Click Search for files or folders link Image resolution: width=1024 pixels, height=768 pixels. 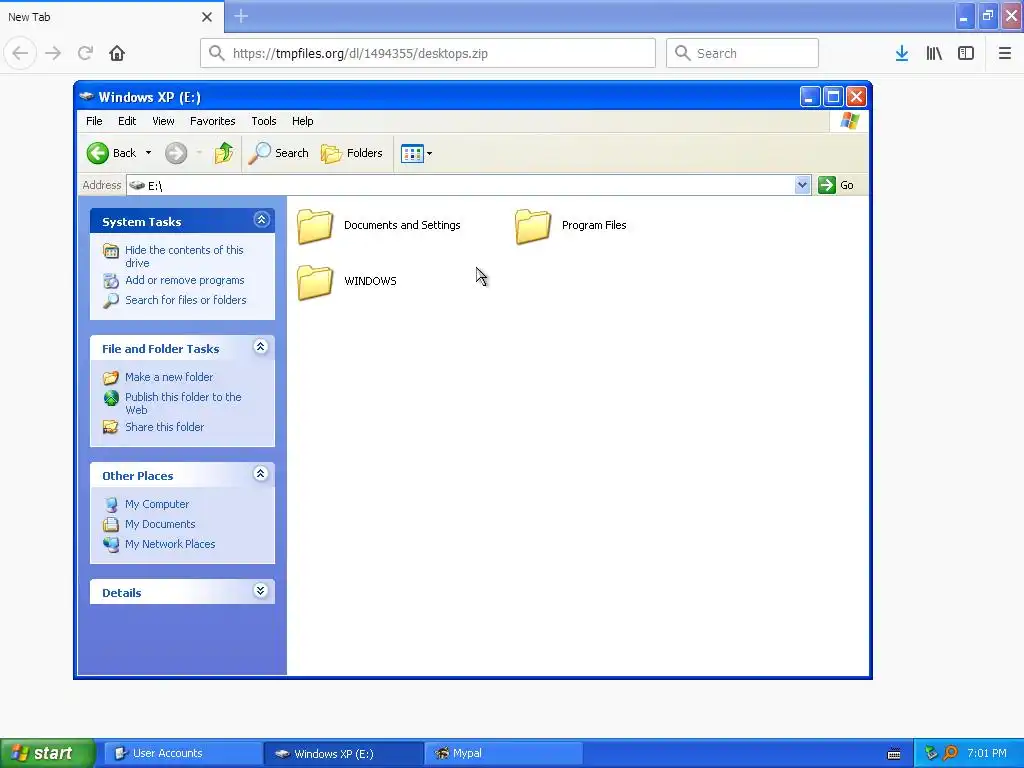(185, 300)
